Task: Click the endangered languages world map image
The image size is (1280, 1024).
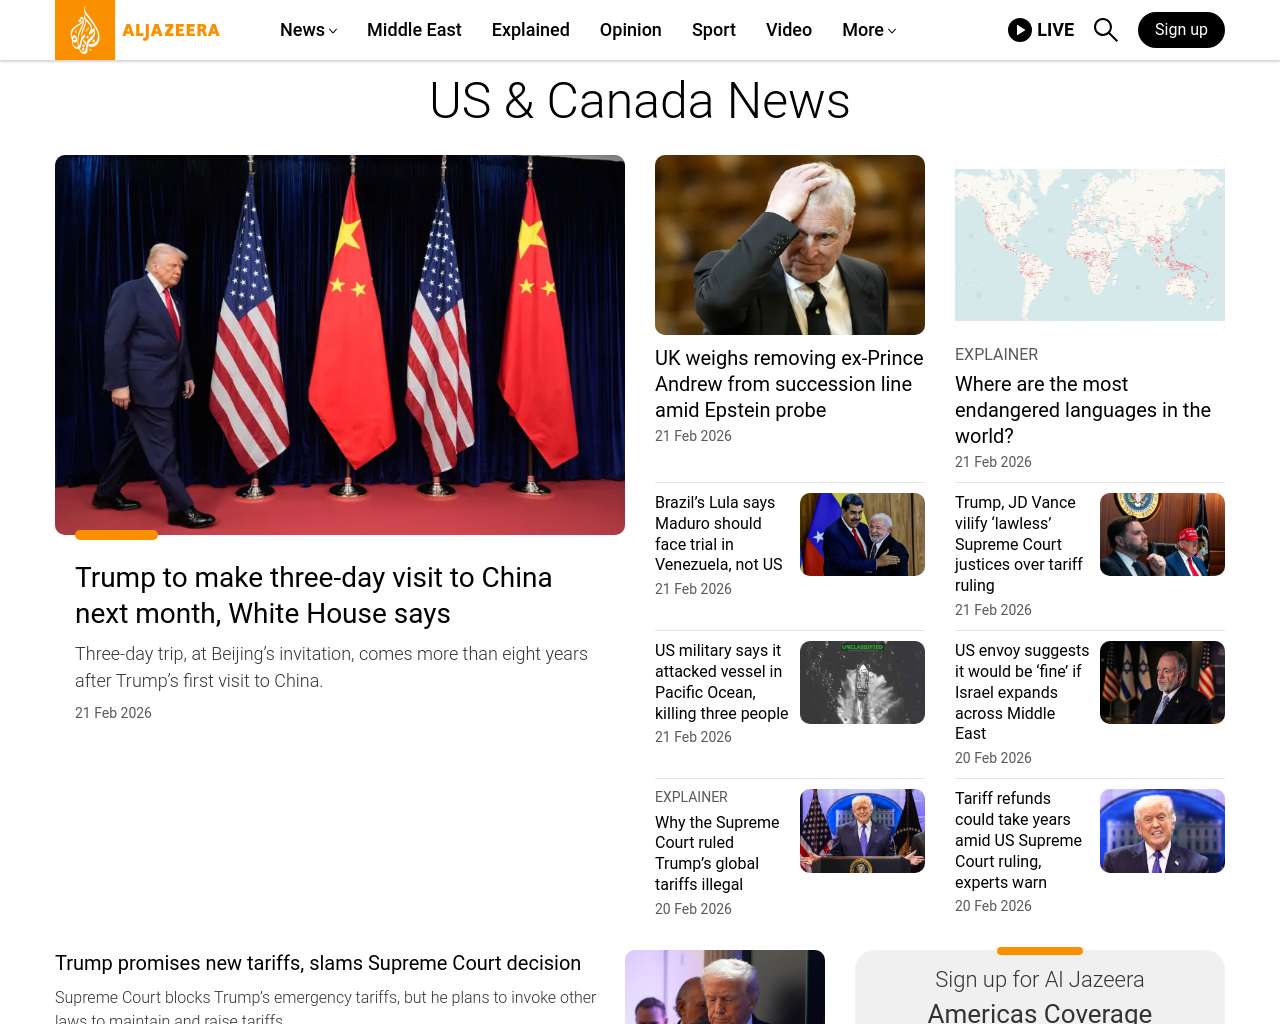Action: (x=1089, y=245)
